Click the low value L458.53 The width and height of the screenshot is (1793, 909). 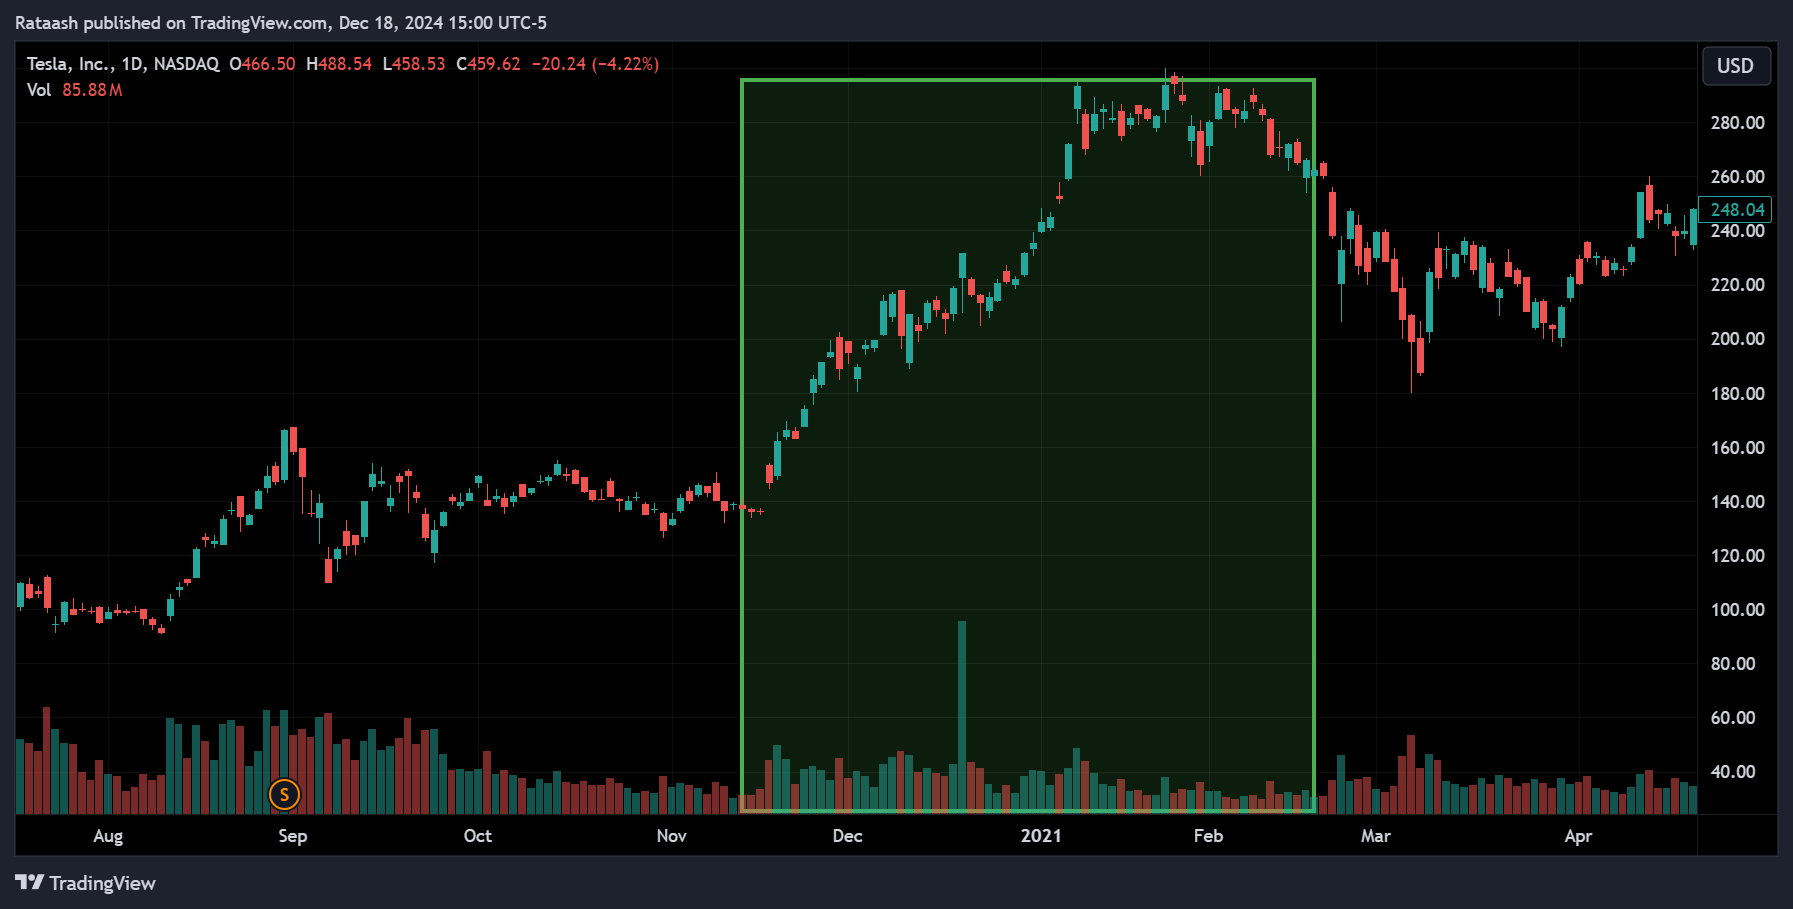tap(414, 64)
